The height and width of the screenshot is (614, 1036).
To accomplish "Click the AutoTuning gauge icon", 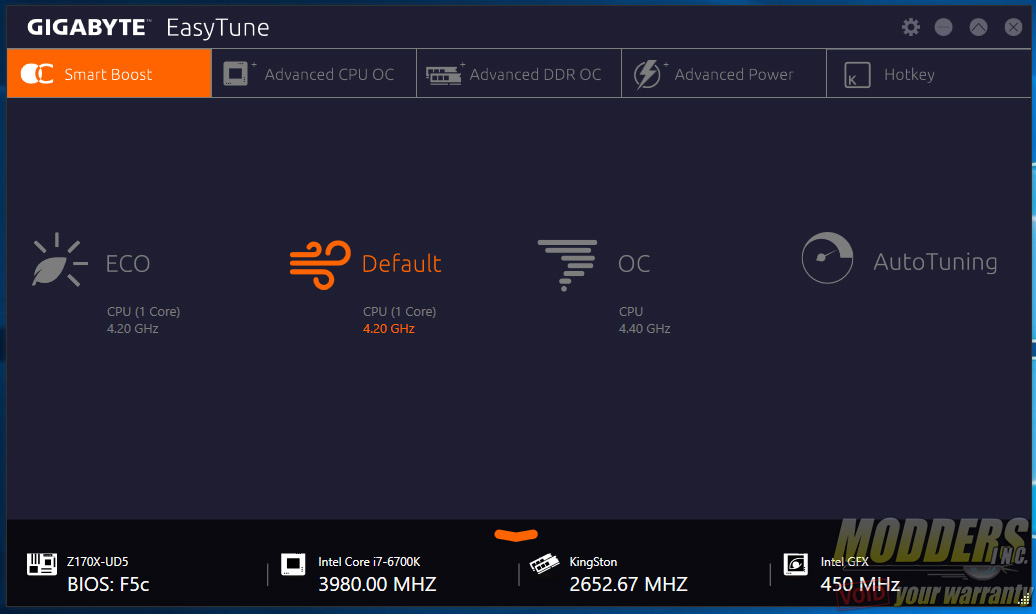I will (827, 258).
